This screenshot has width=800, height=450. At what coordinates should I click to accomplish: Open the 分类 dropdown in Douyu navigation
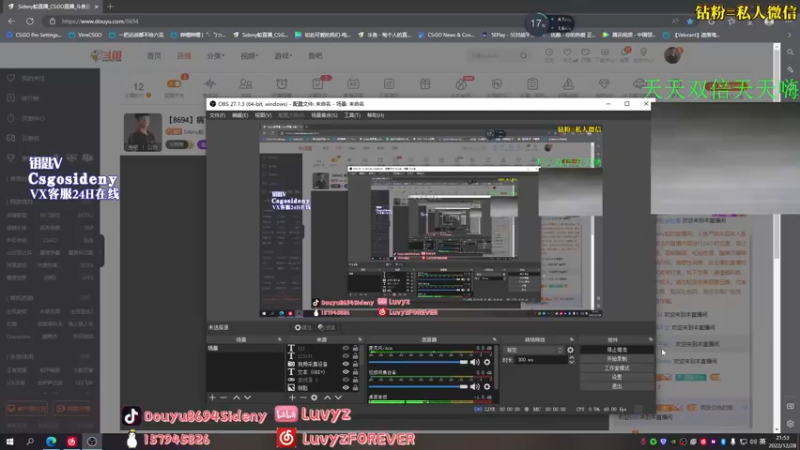(x=215, y=56)
